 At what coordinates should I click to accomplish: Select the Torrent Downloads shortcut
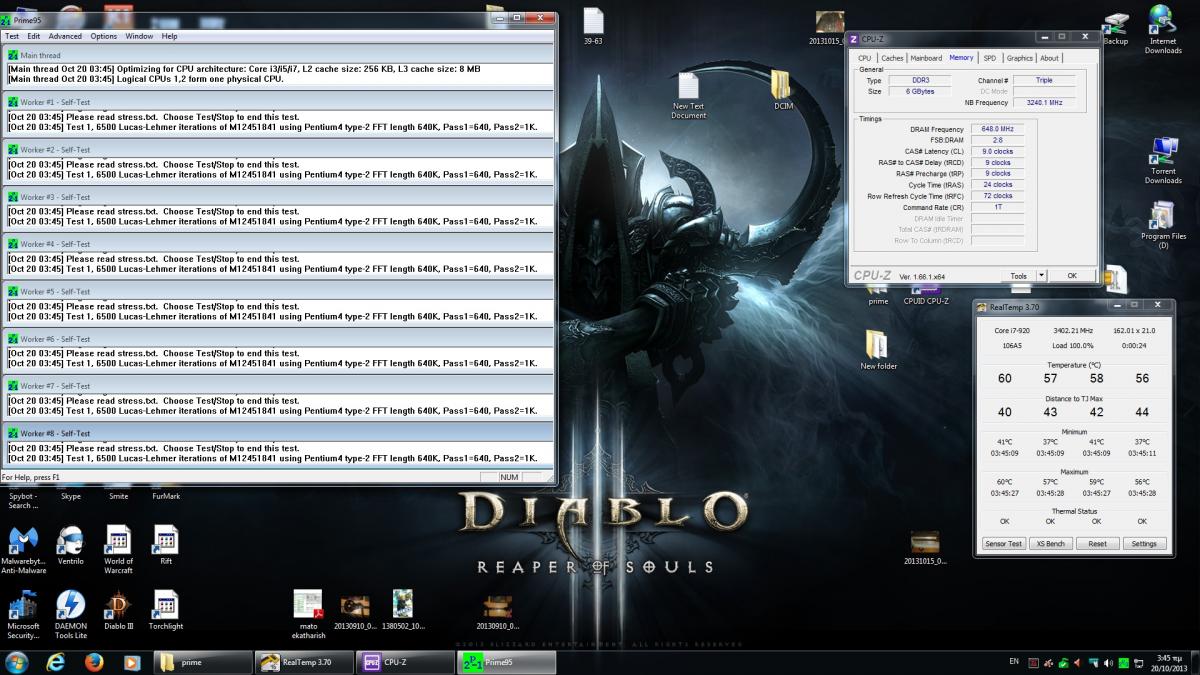coord(1163,160)
